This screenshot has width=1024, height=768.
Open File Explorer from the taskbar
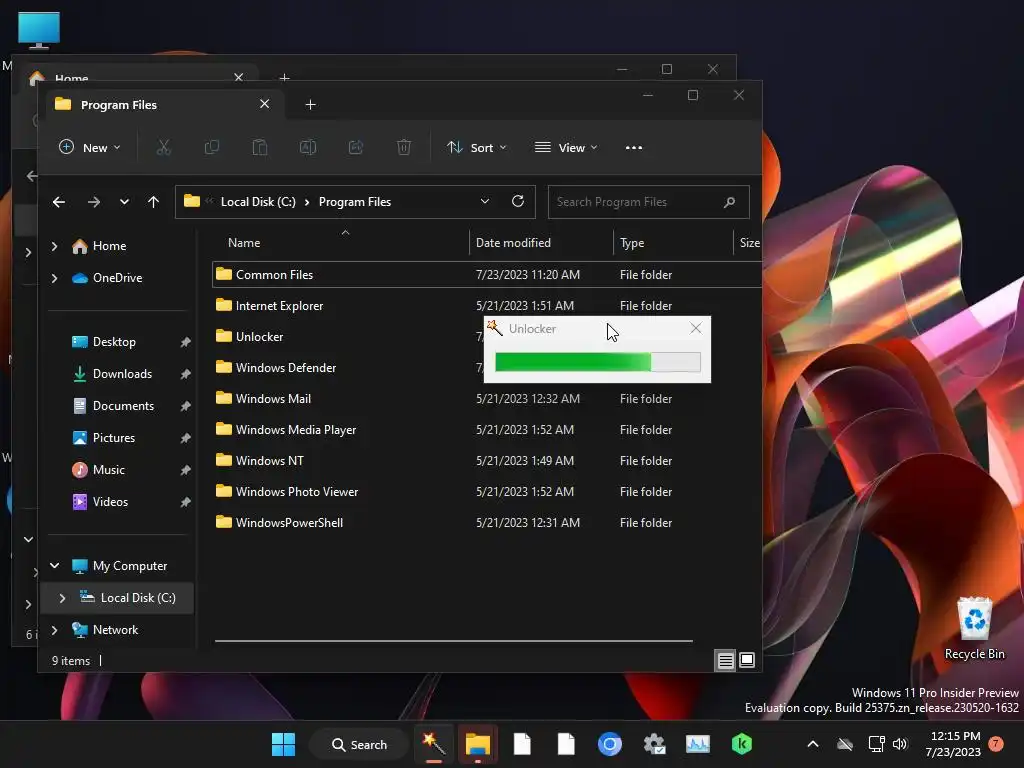477,744
